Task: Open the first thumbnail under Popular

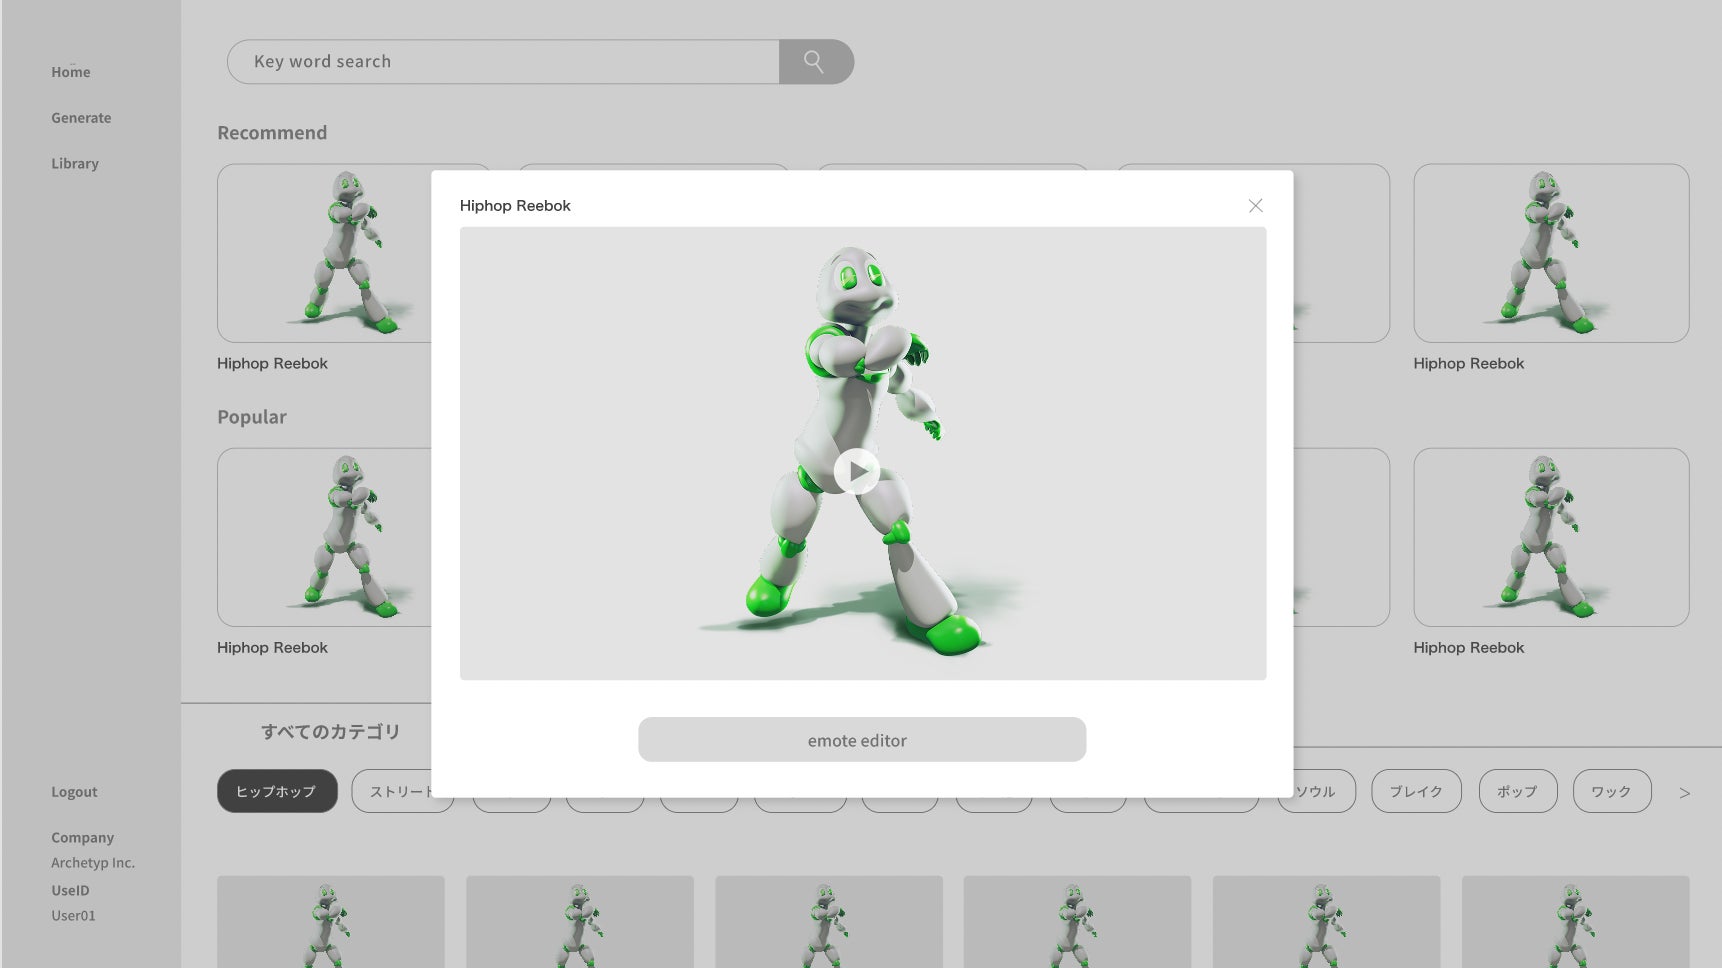Action: click(x=325, y=537)
